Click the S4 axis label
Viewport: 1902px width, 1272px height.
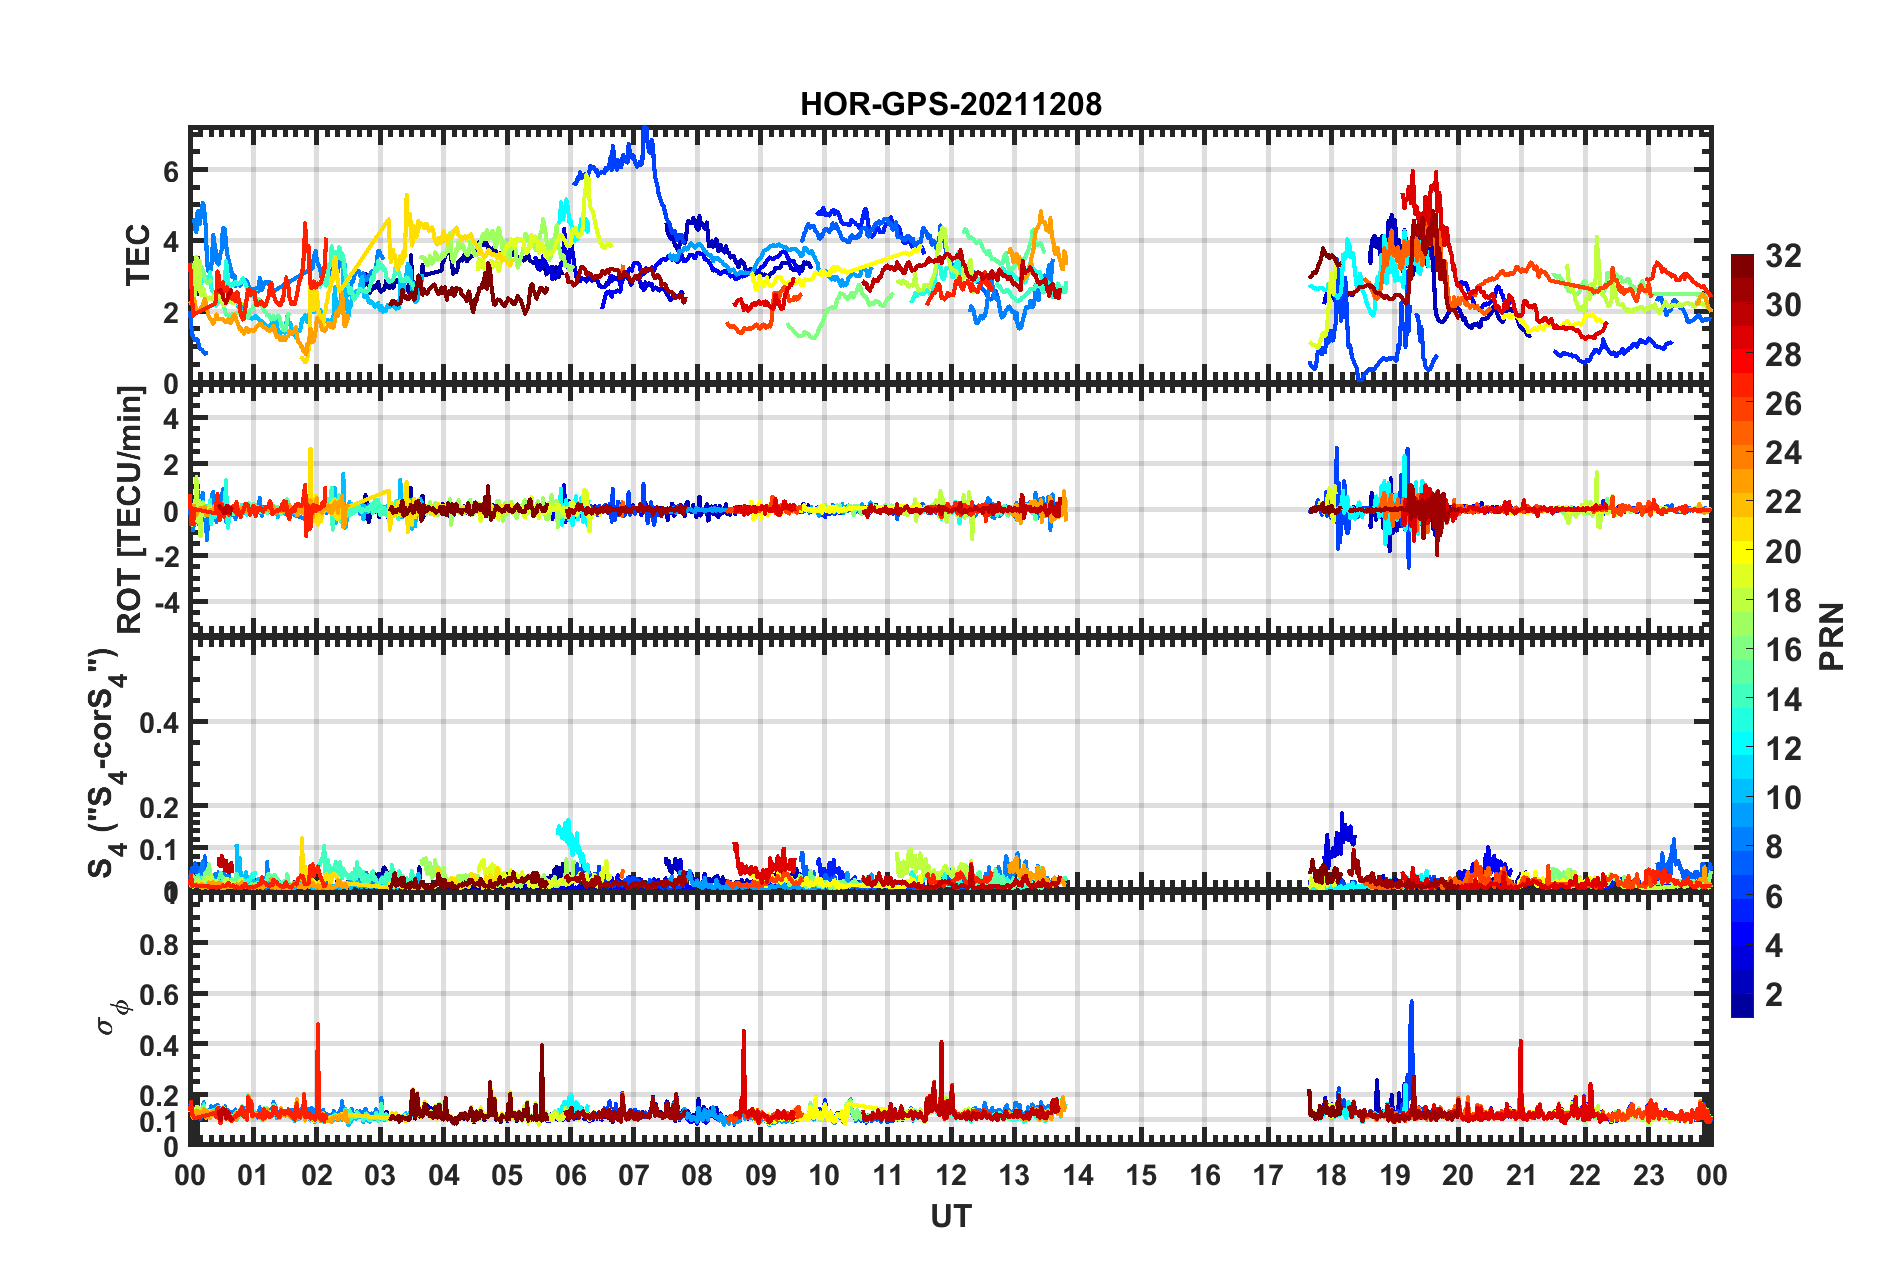click(106, 763)
